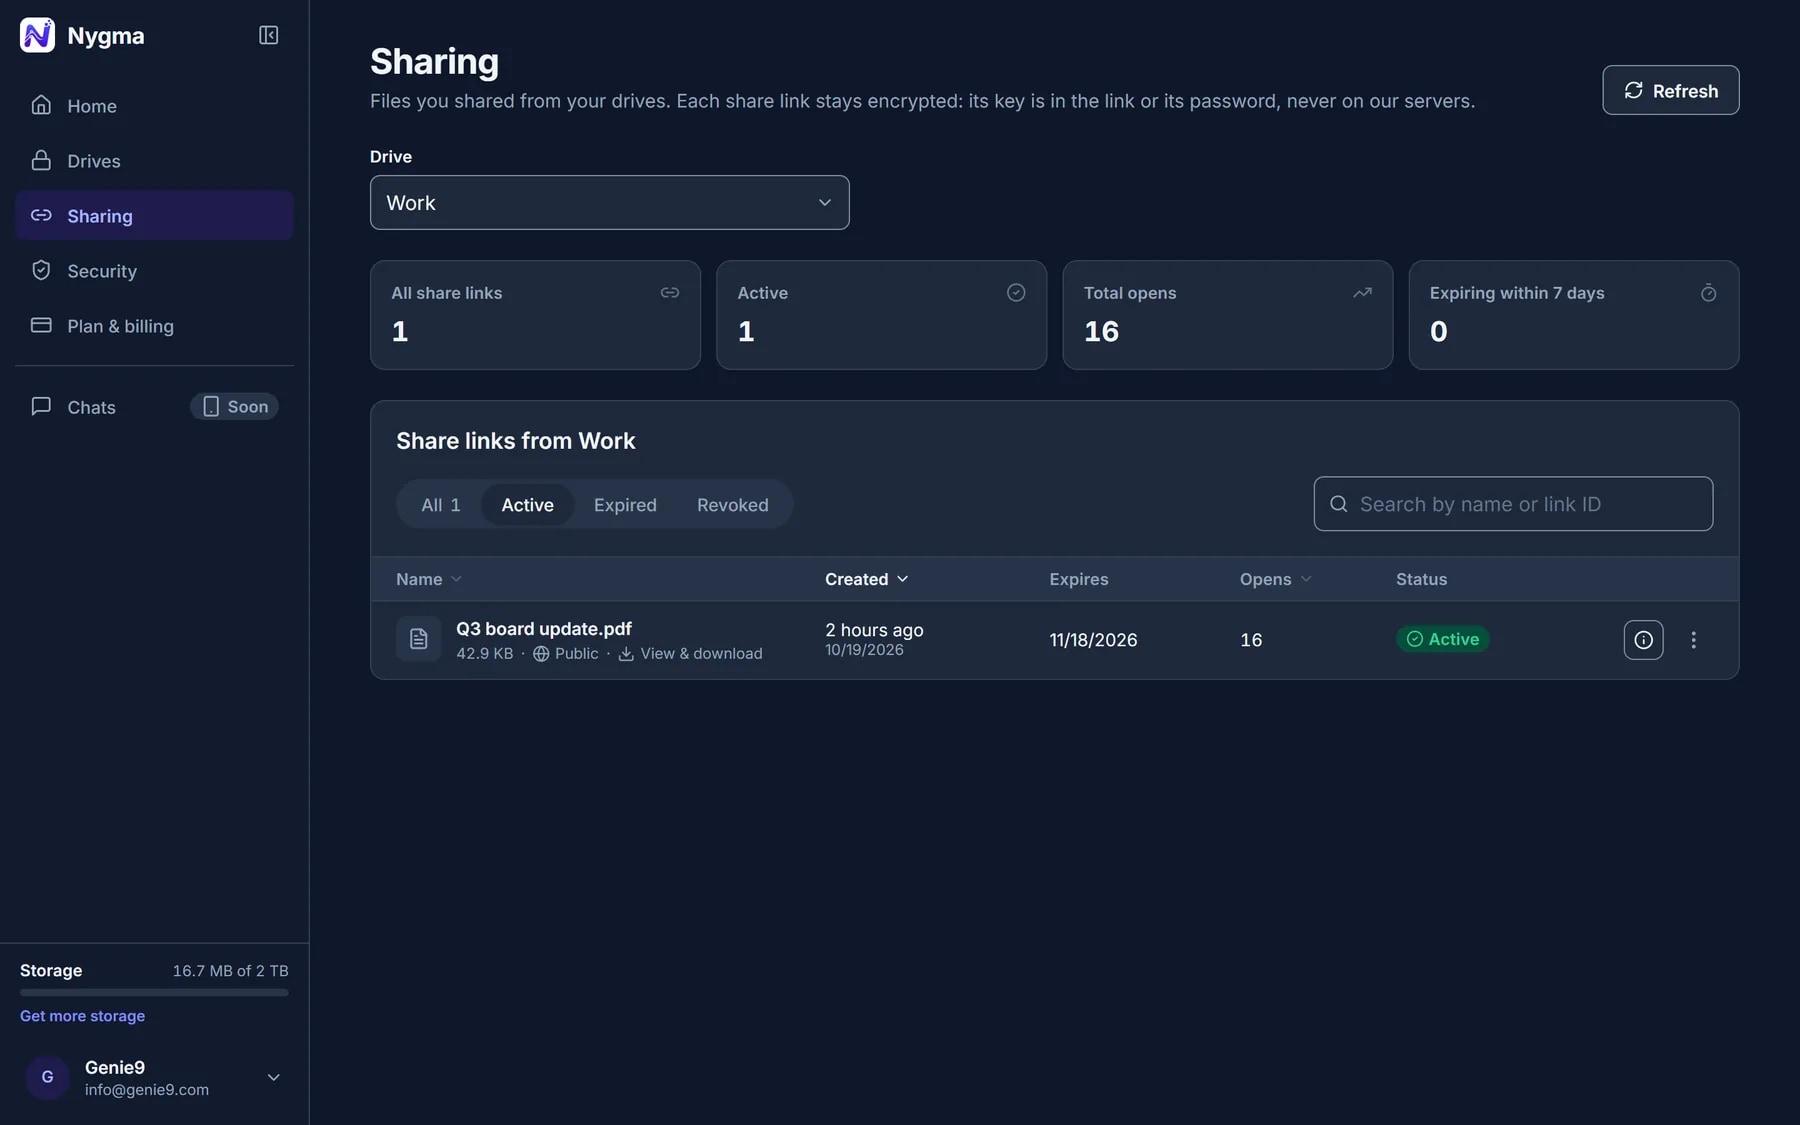This screenshot has height=1125, width=1800.
Task: Click the Sharing link icon in sidebar
Action: click(41, 215)
